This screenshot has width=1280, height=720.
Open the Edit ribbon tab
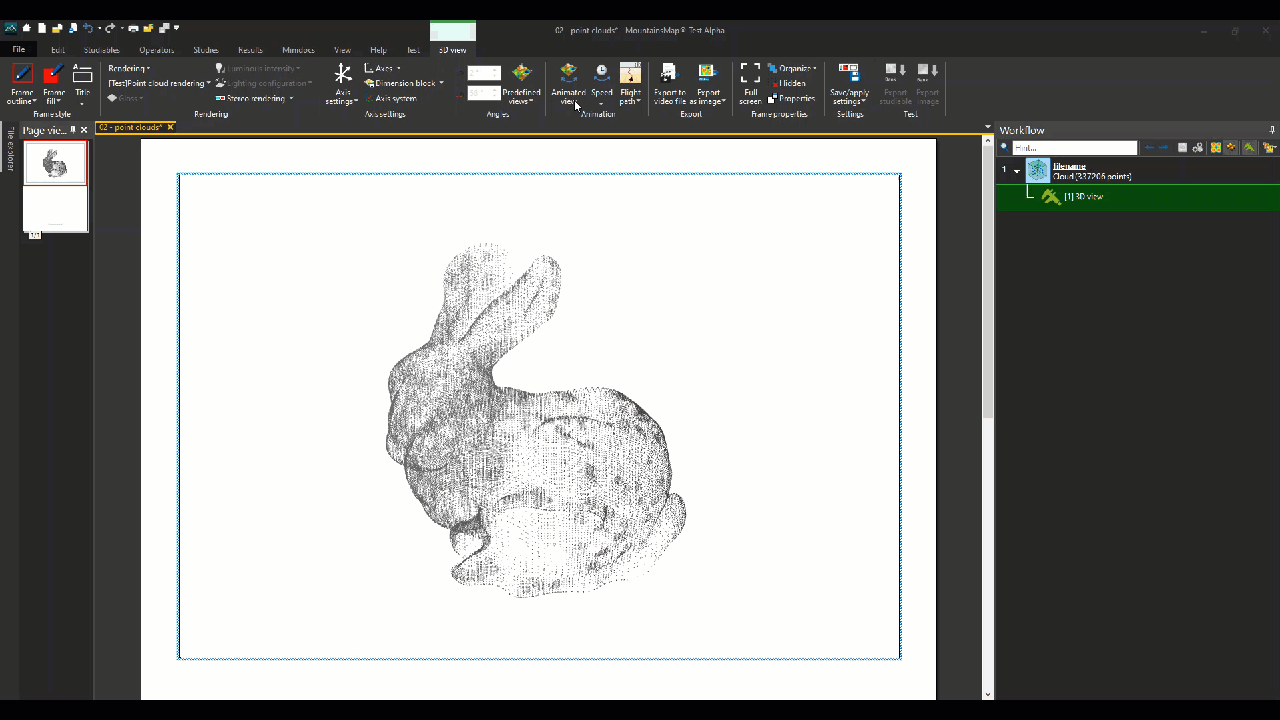[x=58, y=50]
